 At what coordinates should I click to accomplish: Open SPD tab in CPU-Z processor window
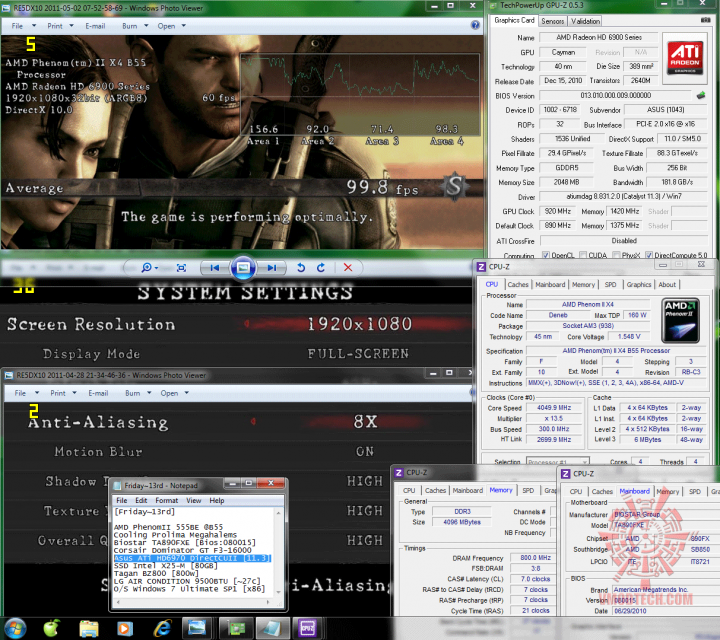[610, 285]
